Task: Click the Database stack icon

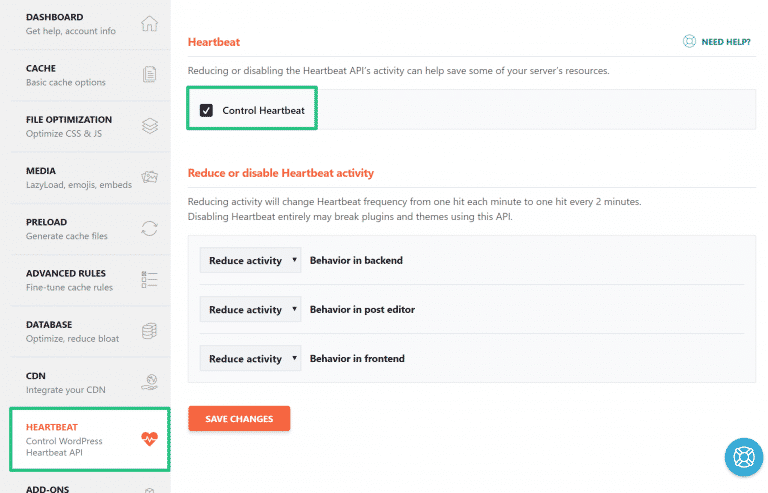Action: point(149,330)
